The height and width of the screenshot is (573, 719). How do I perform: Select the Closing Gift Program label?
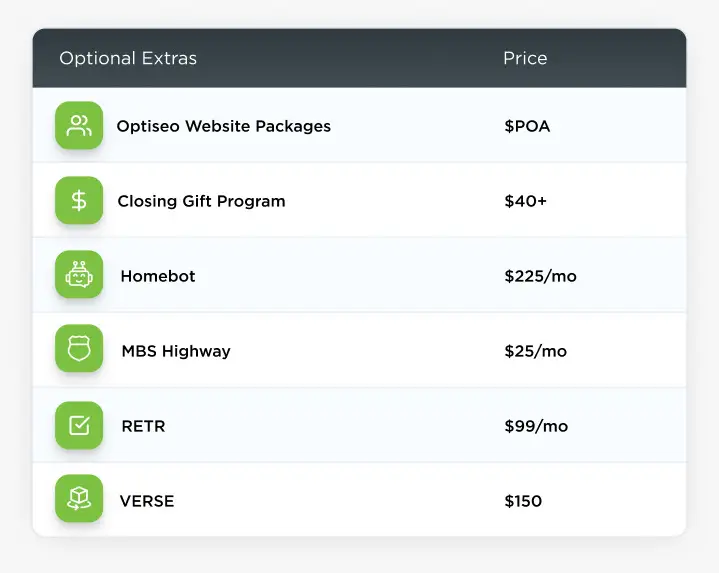(x=201, y=201)
